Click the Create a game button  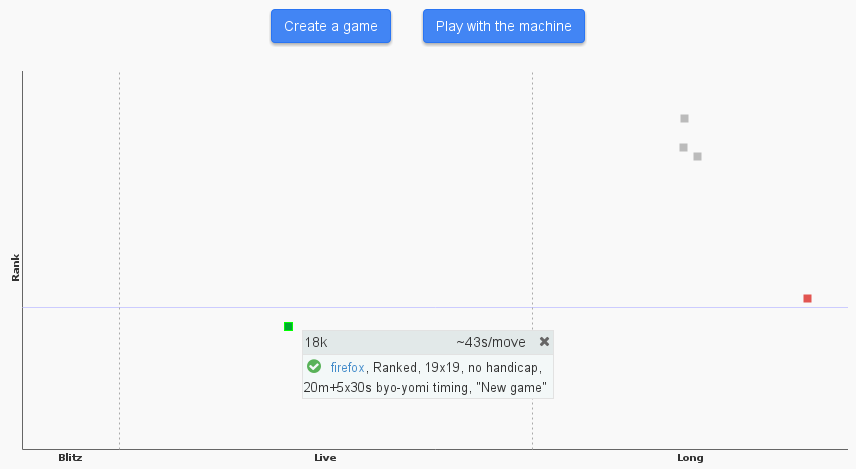331,26
